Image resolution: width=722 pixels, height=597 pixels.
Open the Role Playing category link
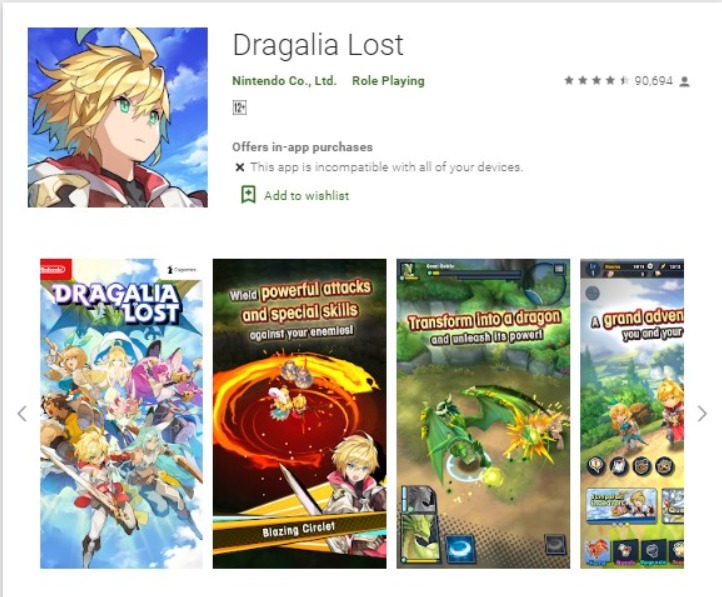[388, 81]
